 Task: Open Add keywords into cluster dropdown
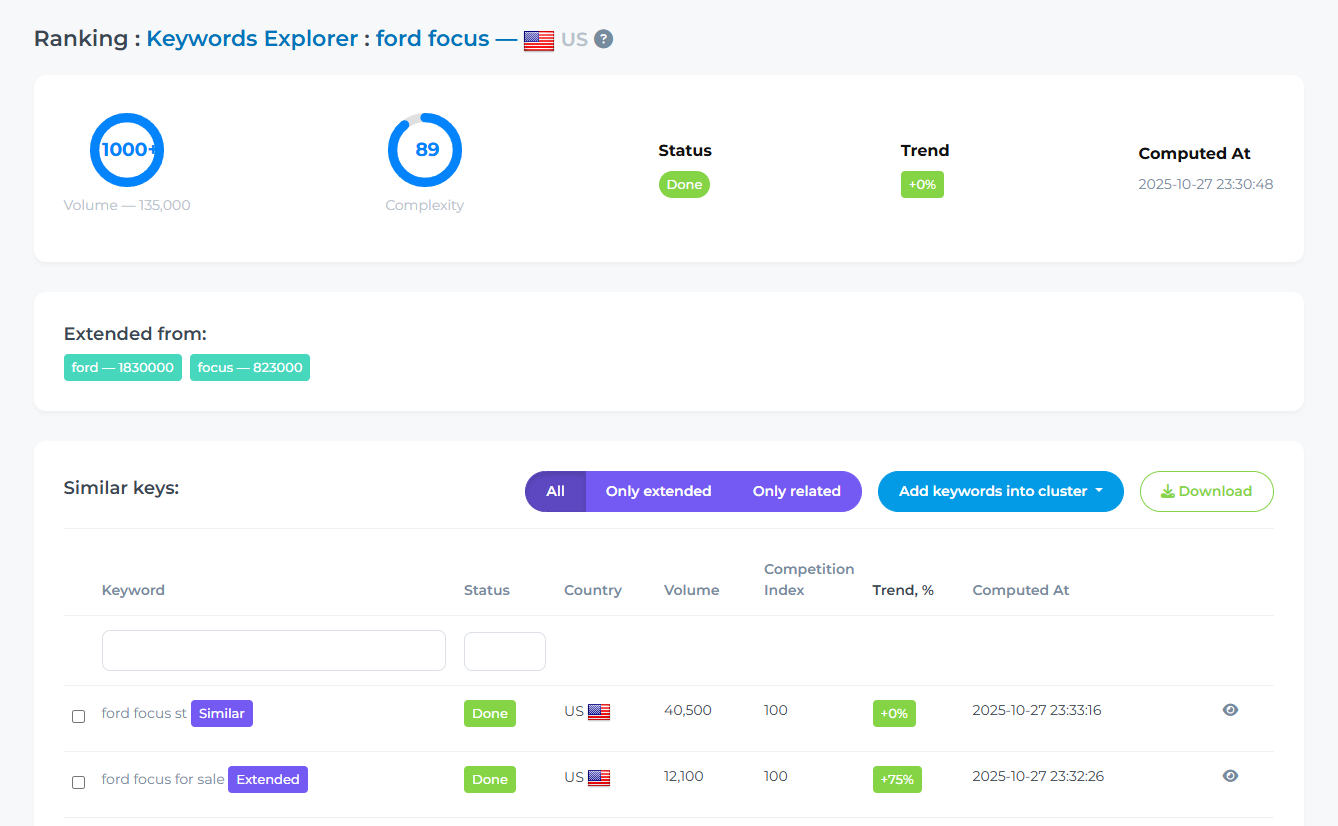click(1000, 491)
